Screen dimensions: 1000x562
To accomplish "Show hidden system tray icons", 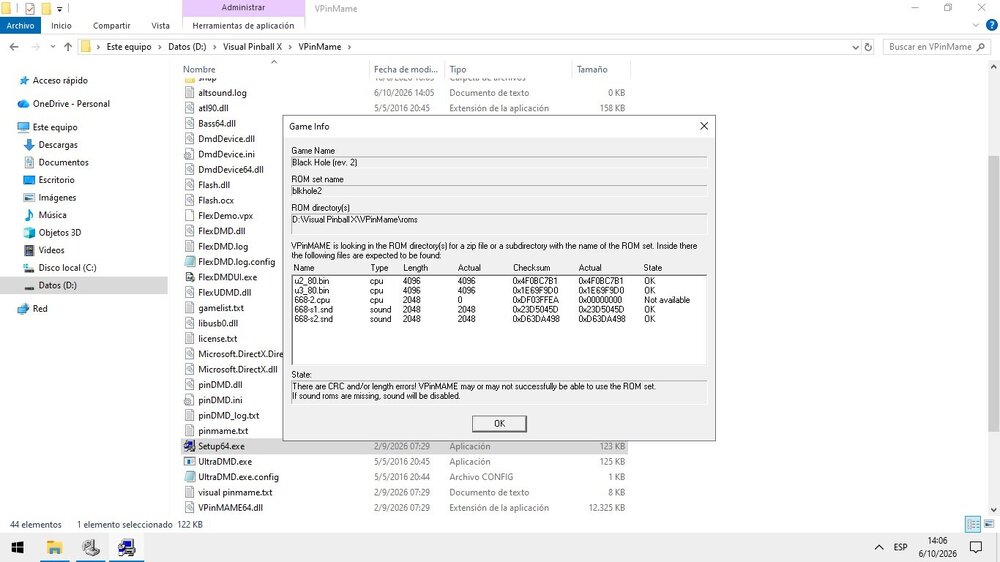I will tap(879, 547).
